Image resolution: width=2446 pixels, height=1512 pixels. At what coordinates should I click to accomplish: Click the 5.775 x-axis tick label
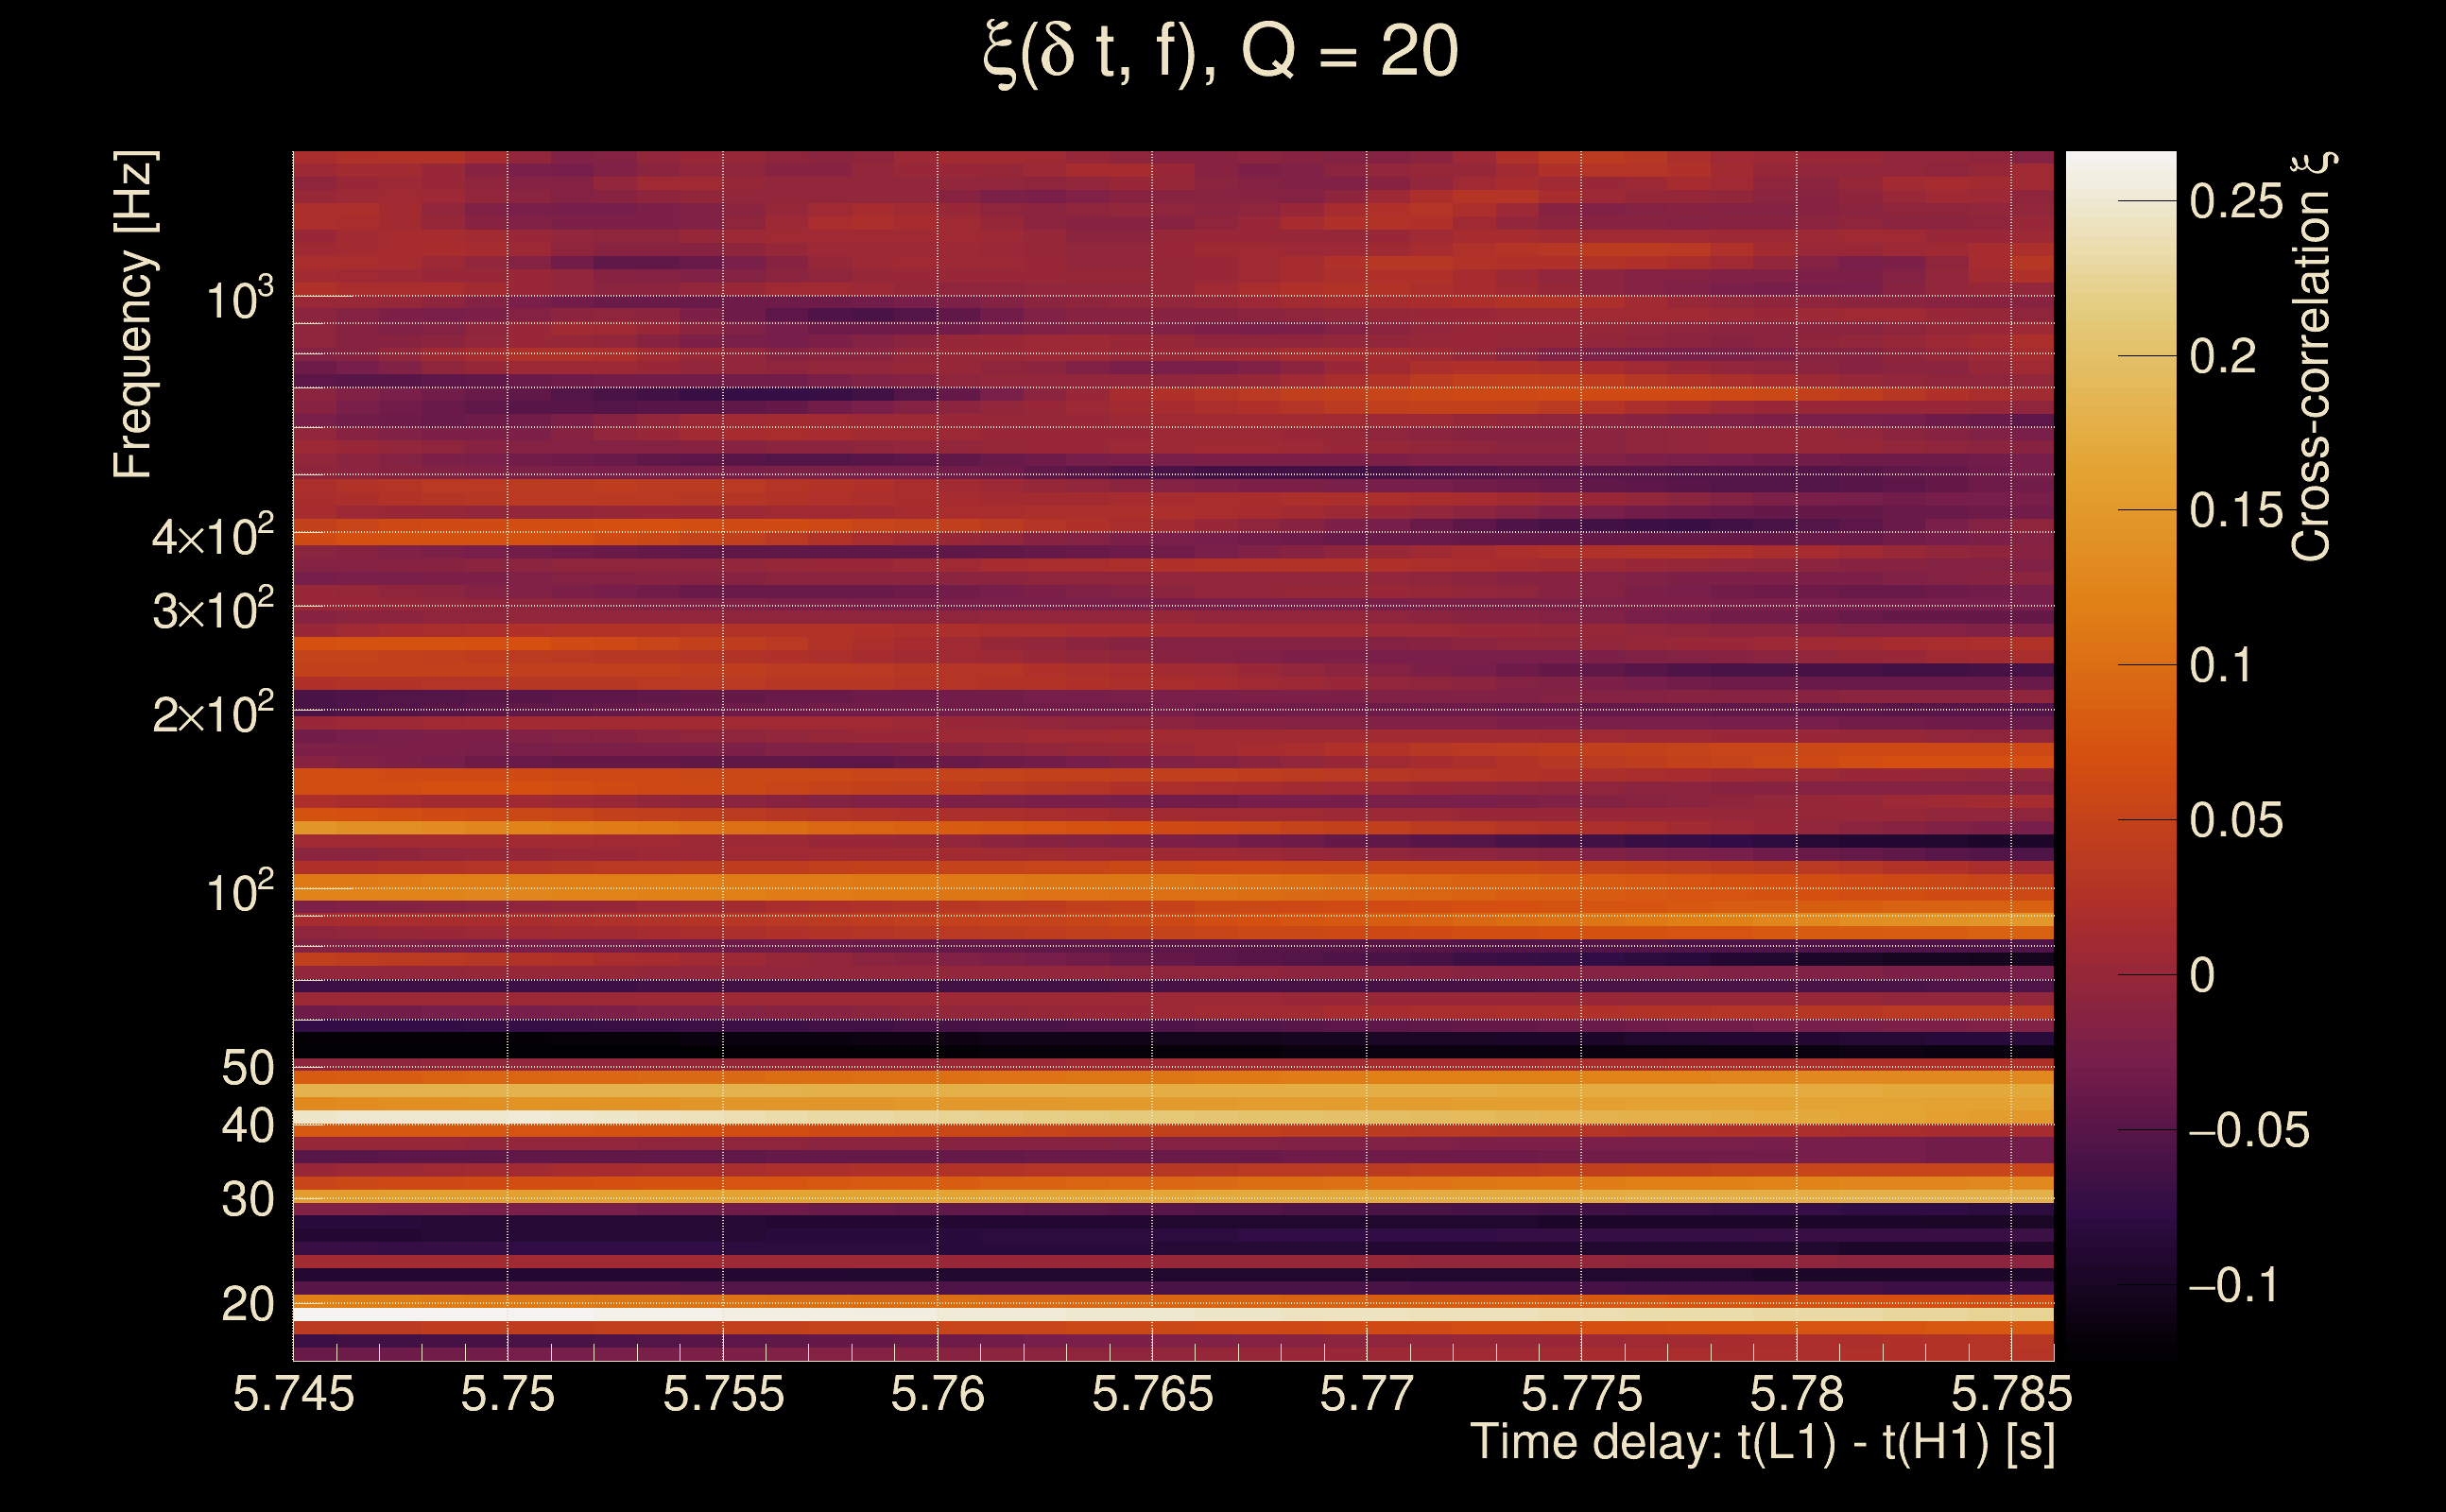pyautogui.click(x=1581, y=1394)
